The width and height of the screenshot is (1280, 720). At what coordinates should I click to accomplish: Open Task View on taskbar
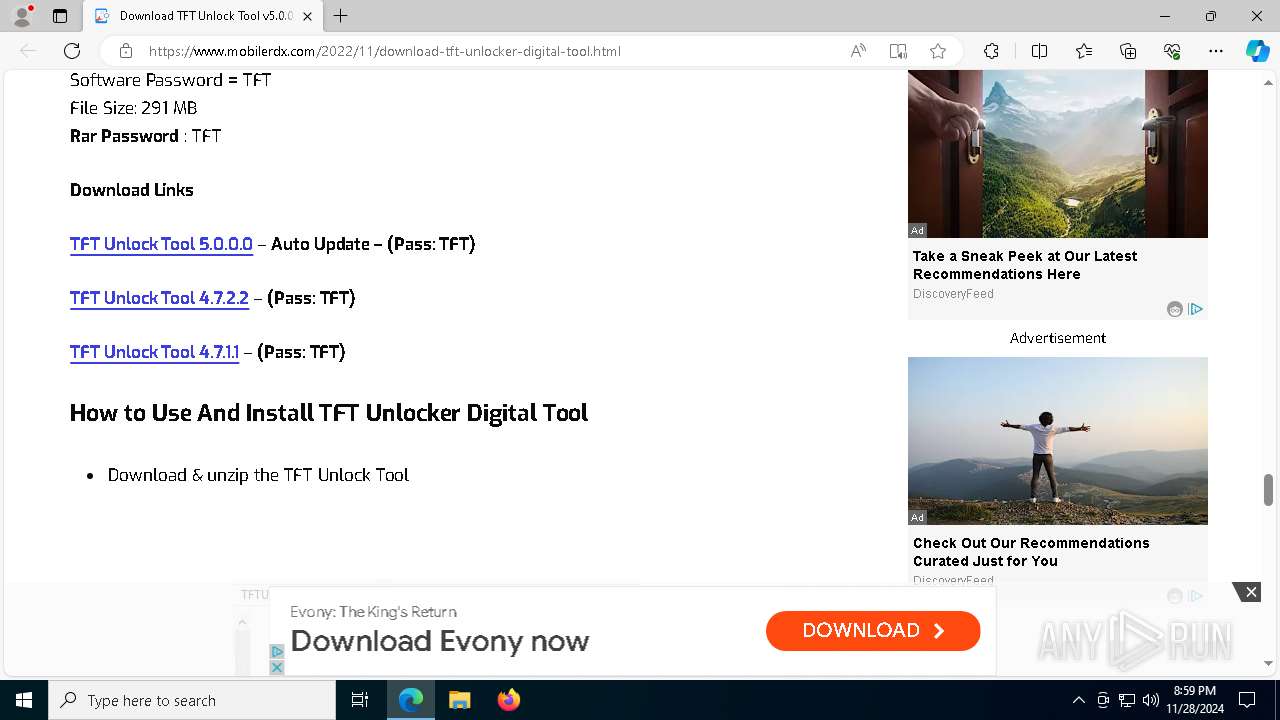(360, 700)
